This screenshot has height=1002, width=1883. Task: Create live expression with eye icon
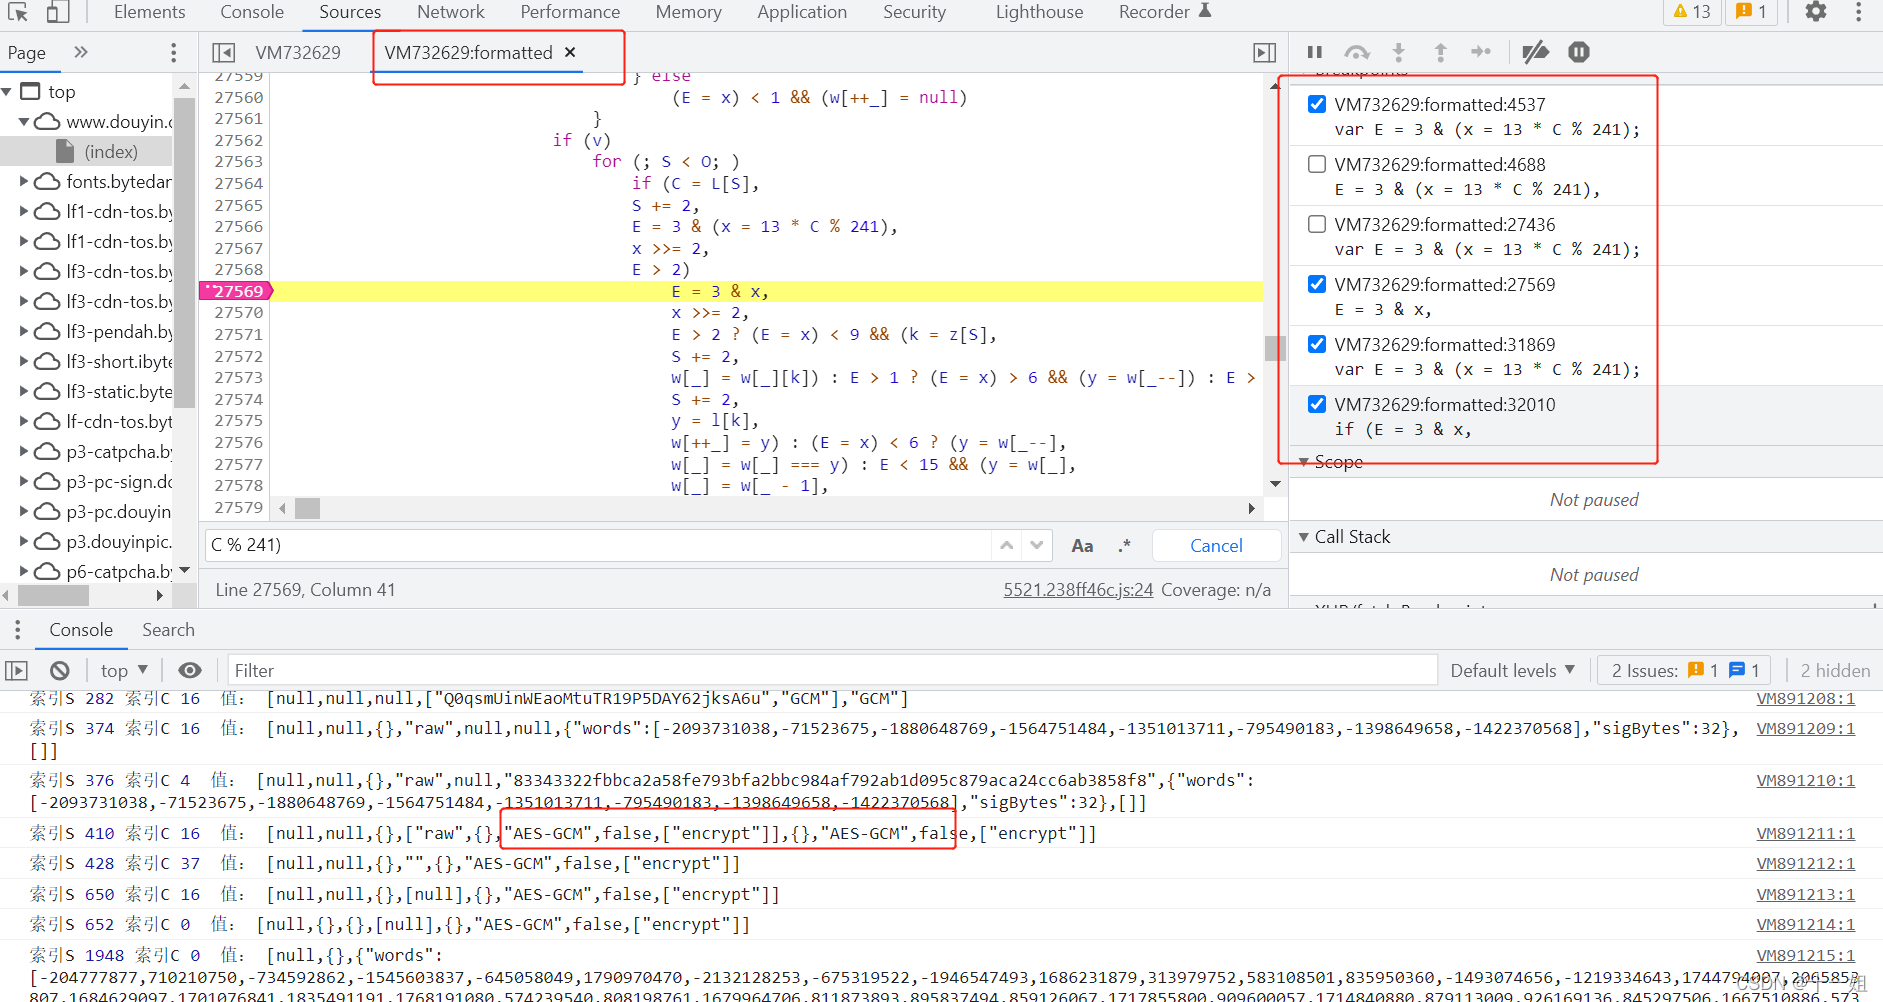point(189,670)
